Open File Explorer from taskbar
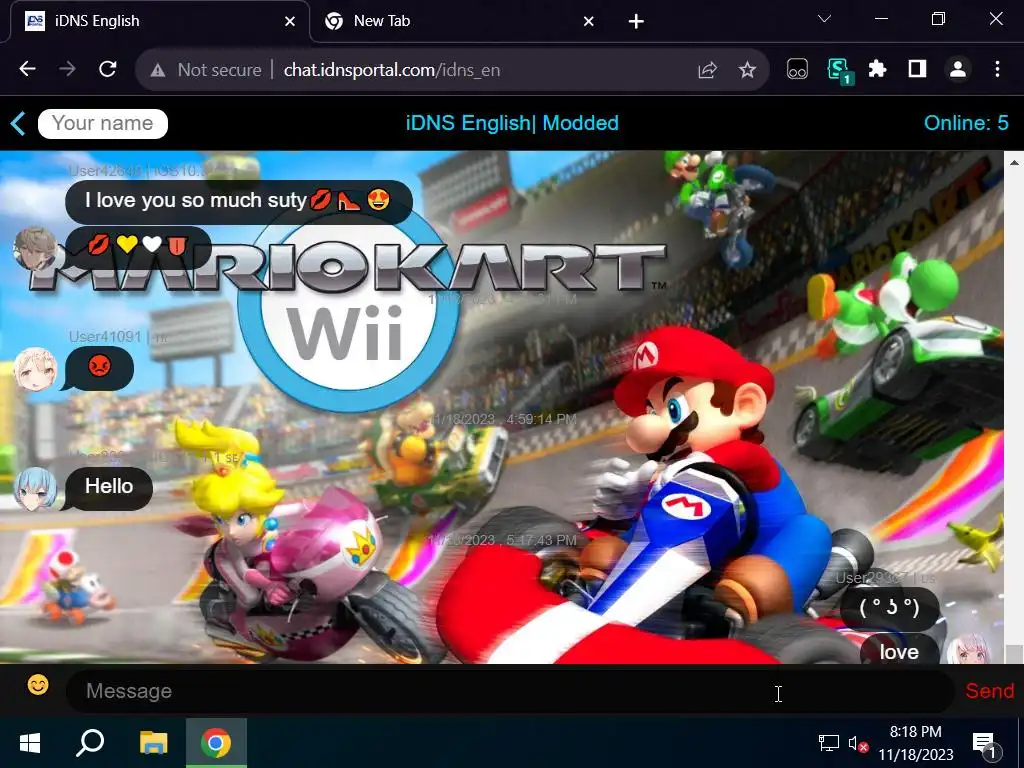 pos(153,743)
